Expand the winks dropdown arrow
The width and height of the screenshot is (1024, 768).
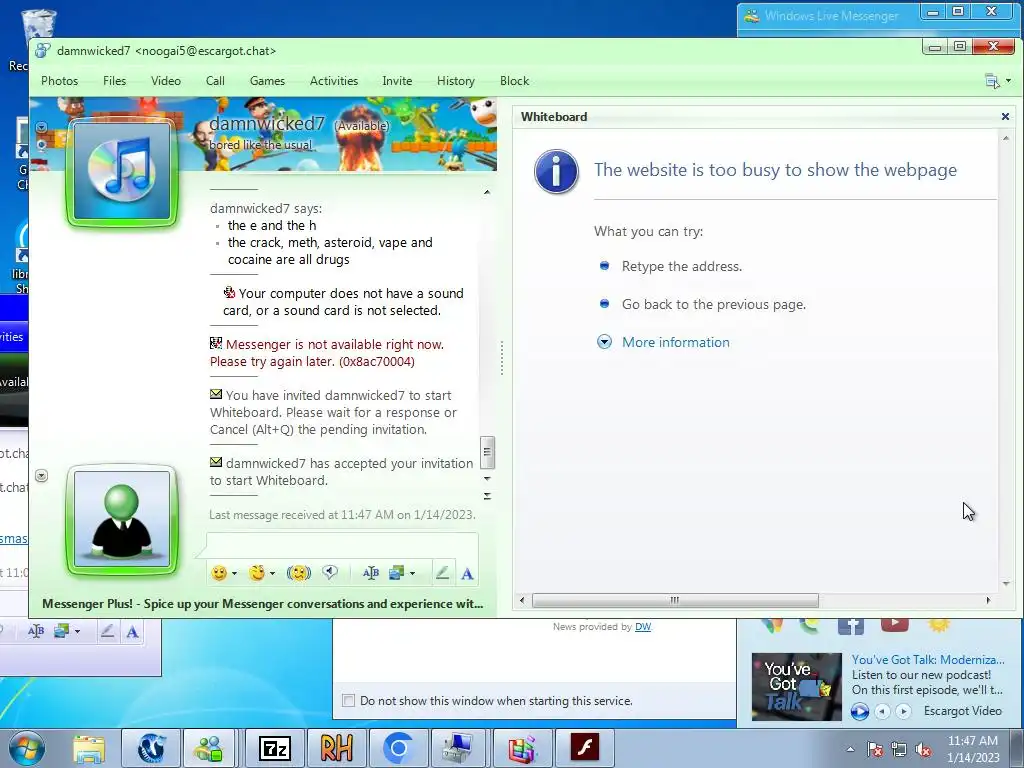point(272,573)
